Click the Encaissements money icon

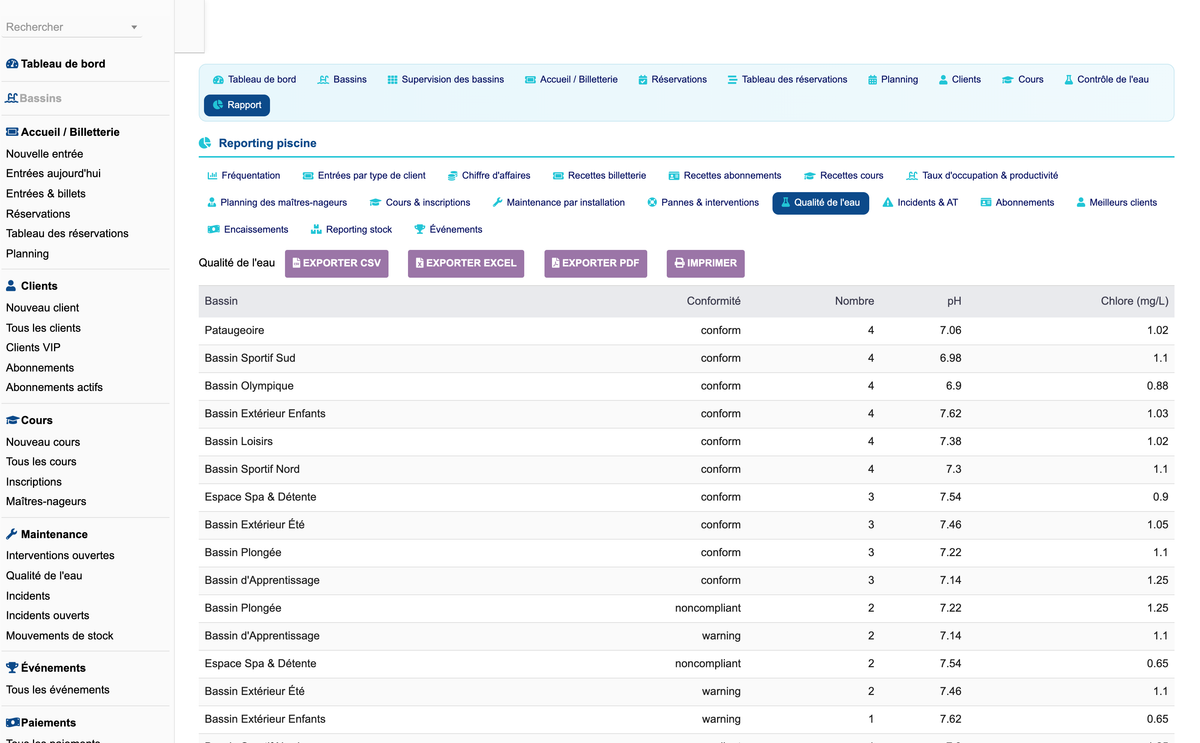tap(213, 230)
